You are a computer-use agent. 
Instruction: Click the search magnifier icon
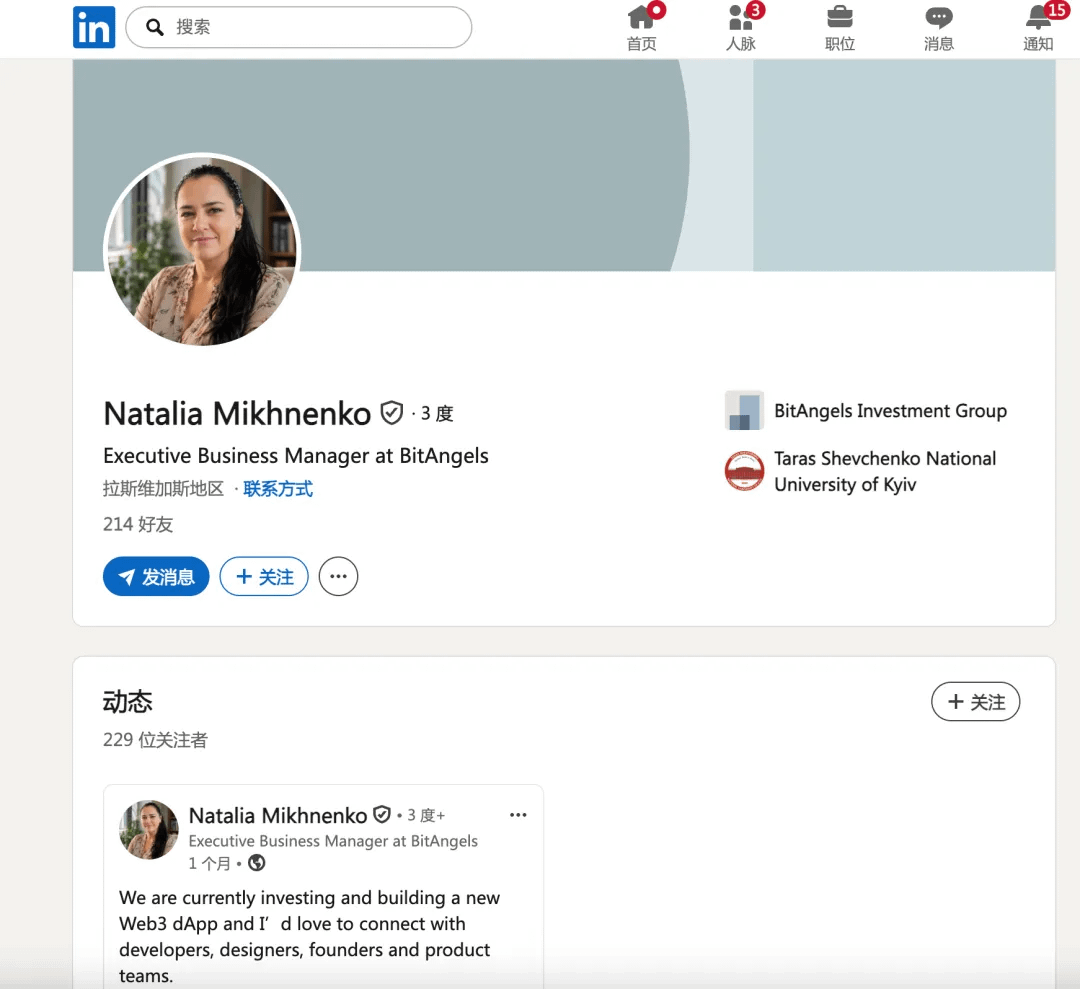155,28
